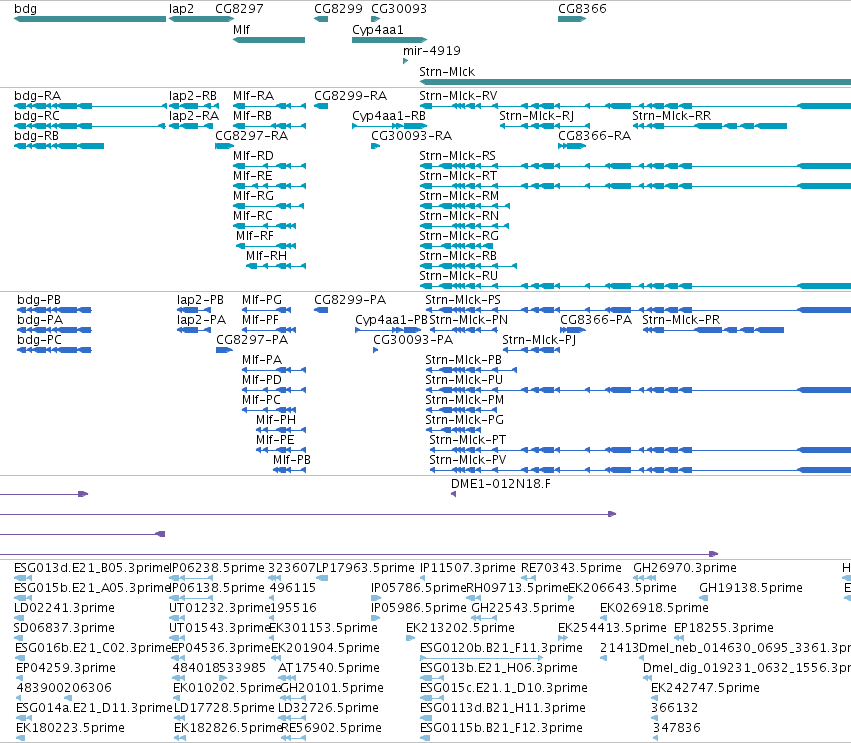Click the GH26970.3prime label
This screenshot has height=743, width=851.
[685, 568]
